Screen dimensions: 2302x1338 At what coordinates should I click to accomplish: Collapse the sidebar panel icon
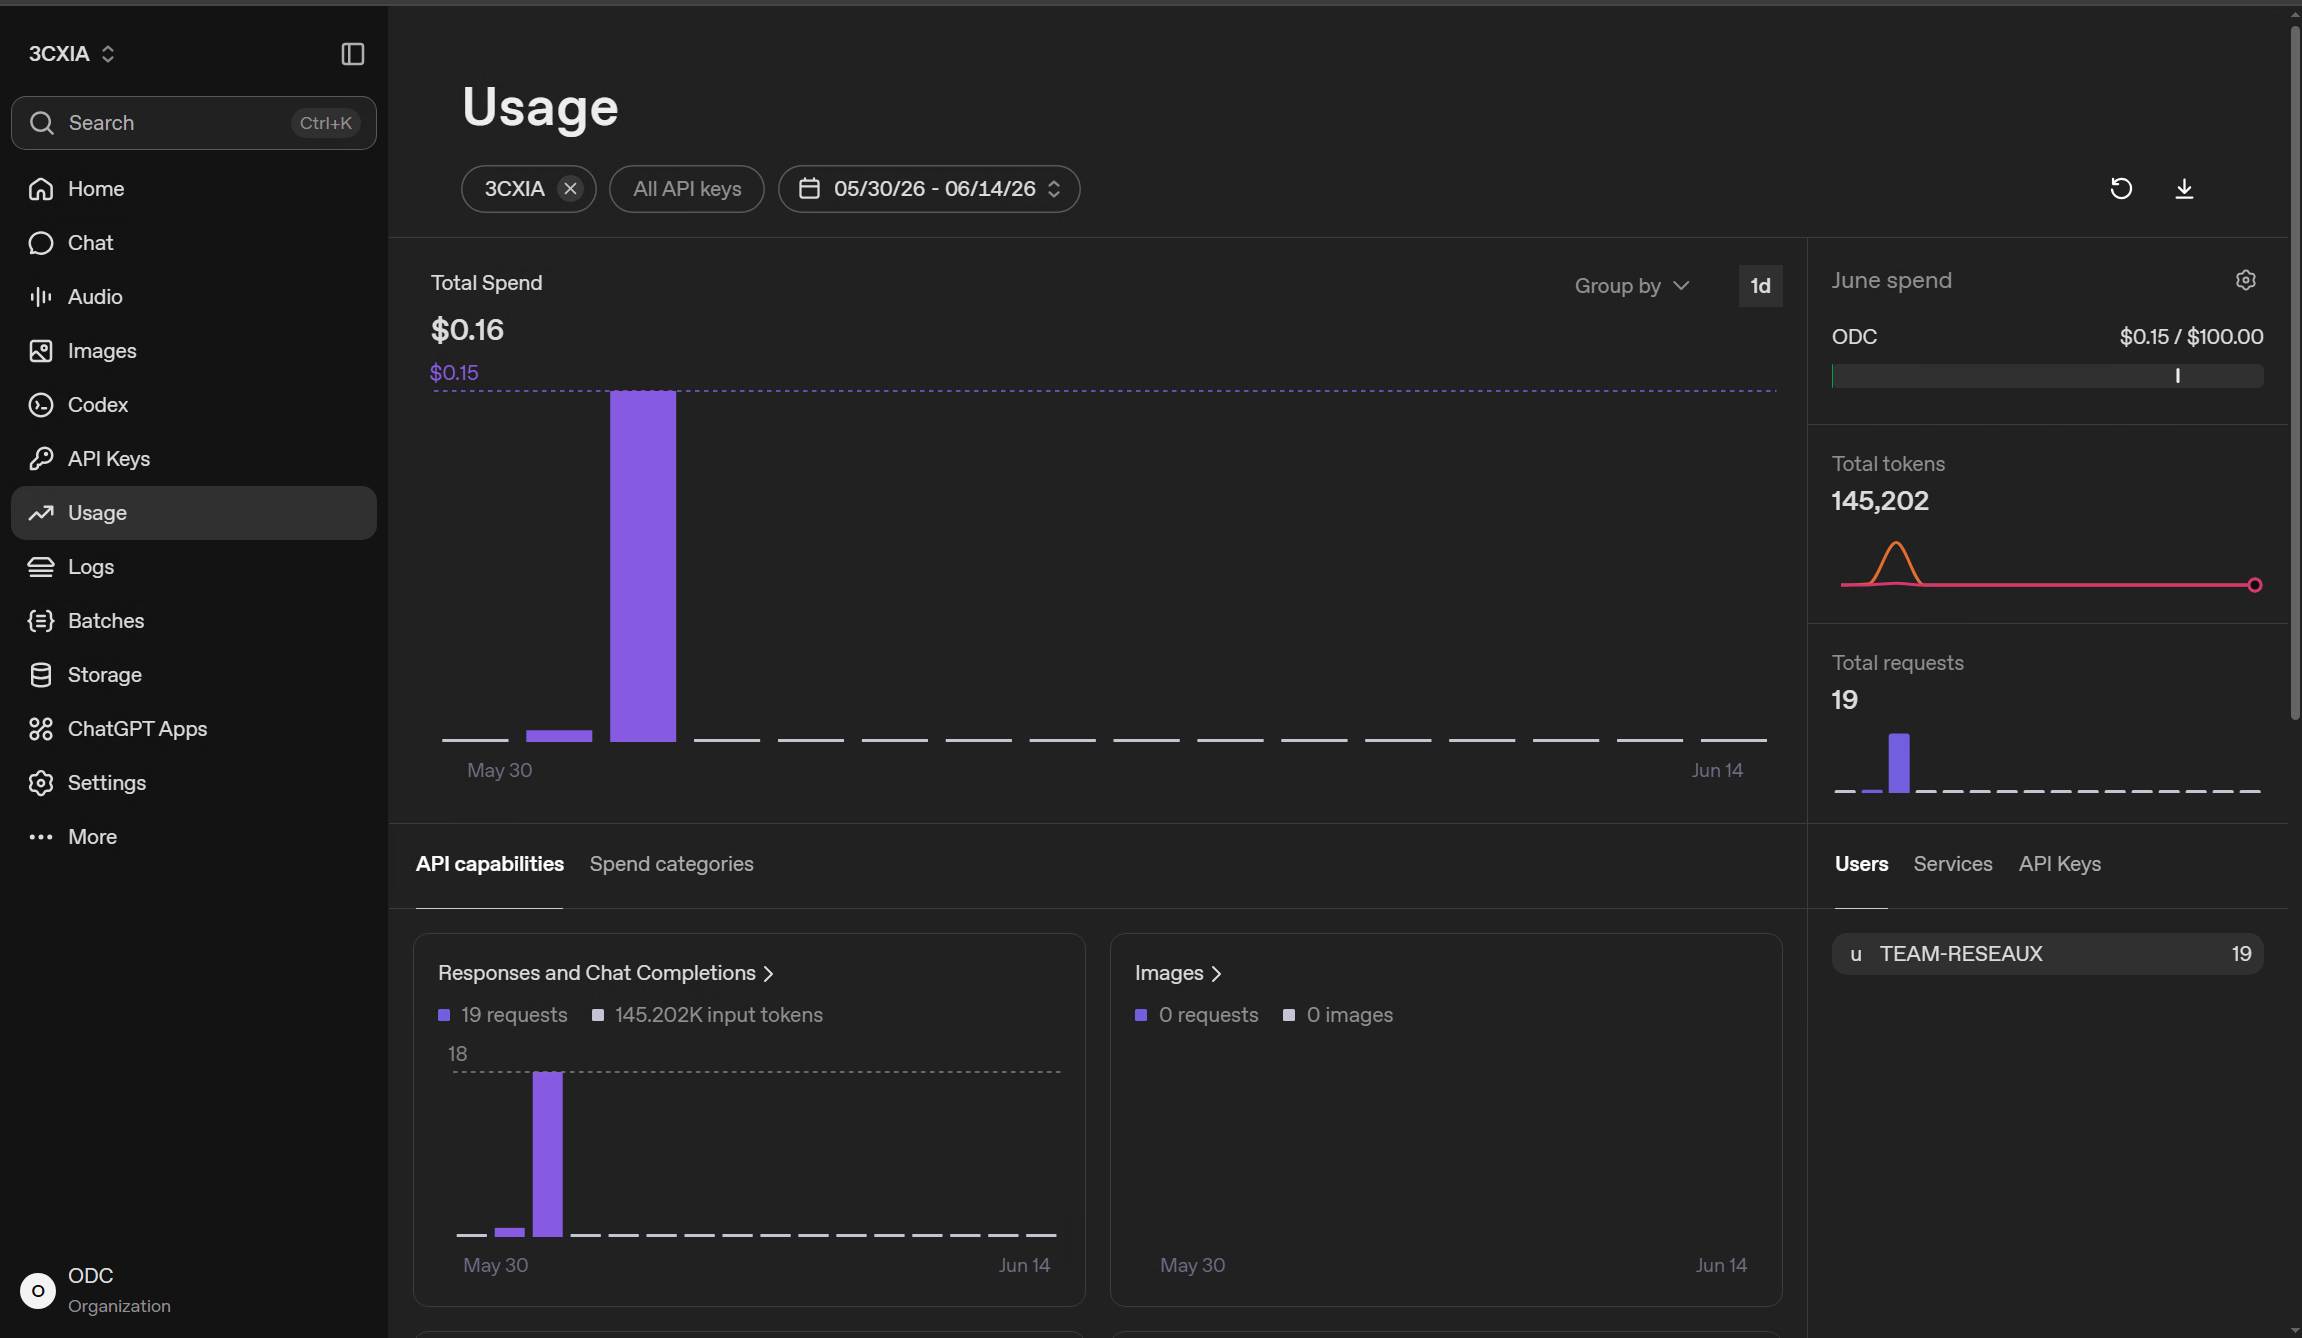point(352,54)
